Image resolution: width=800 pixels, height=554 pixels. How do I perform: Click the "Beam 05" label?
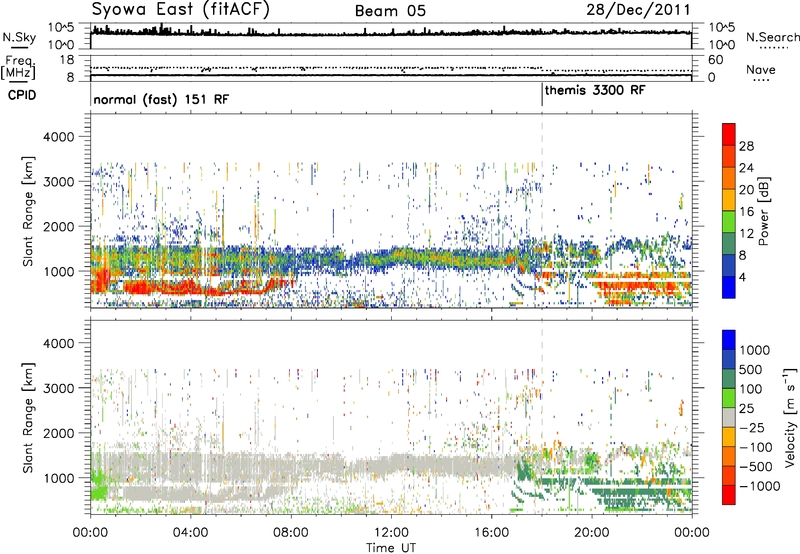(390, 11)
